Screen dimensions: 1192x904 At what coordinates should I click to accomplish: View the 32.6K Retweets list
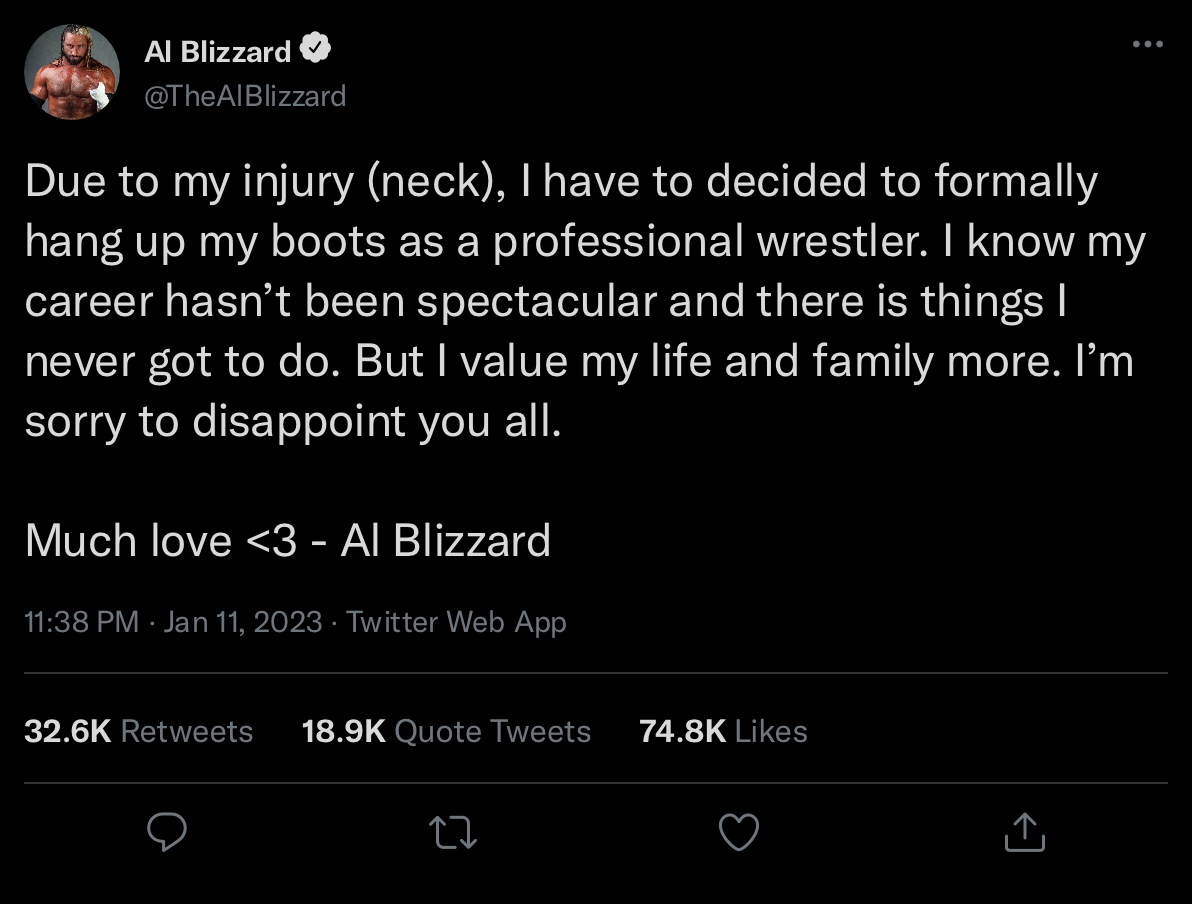pos(138,731)
